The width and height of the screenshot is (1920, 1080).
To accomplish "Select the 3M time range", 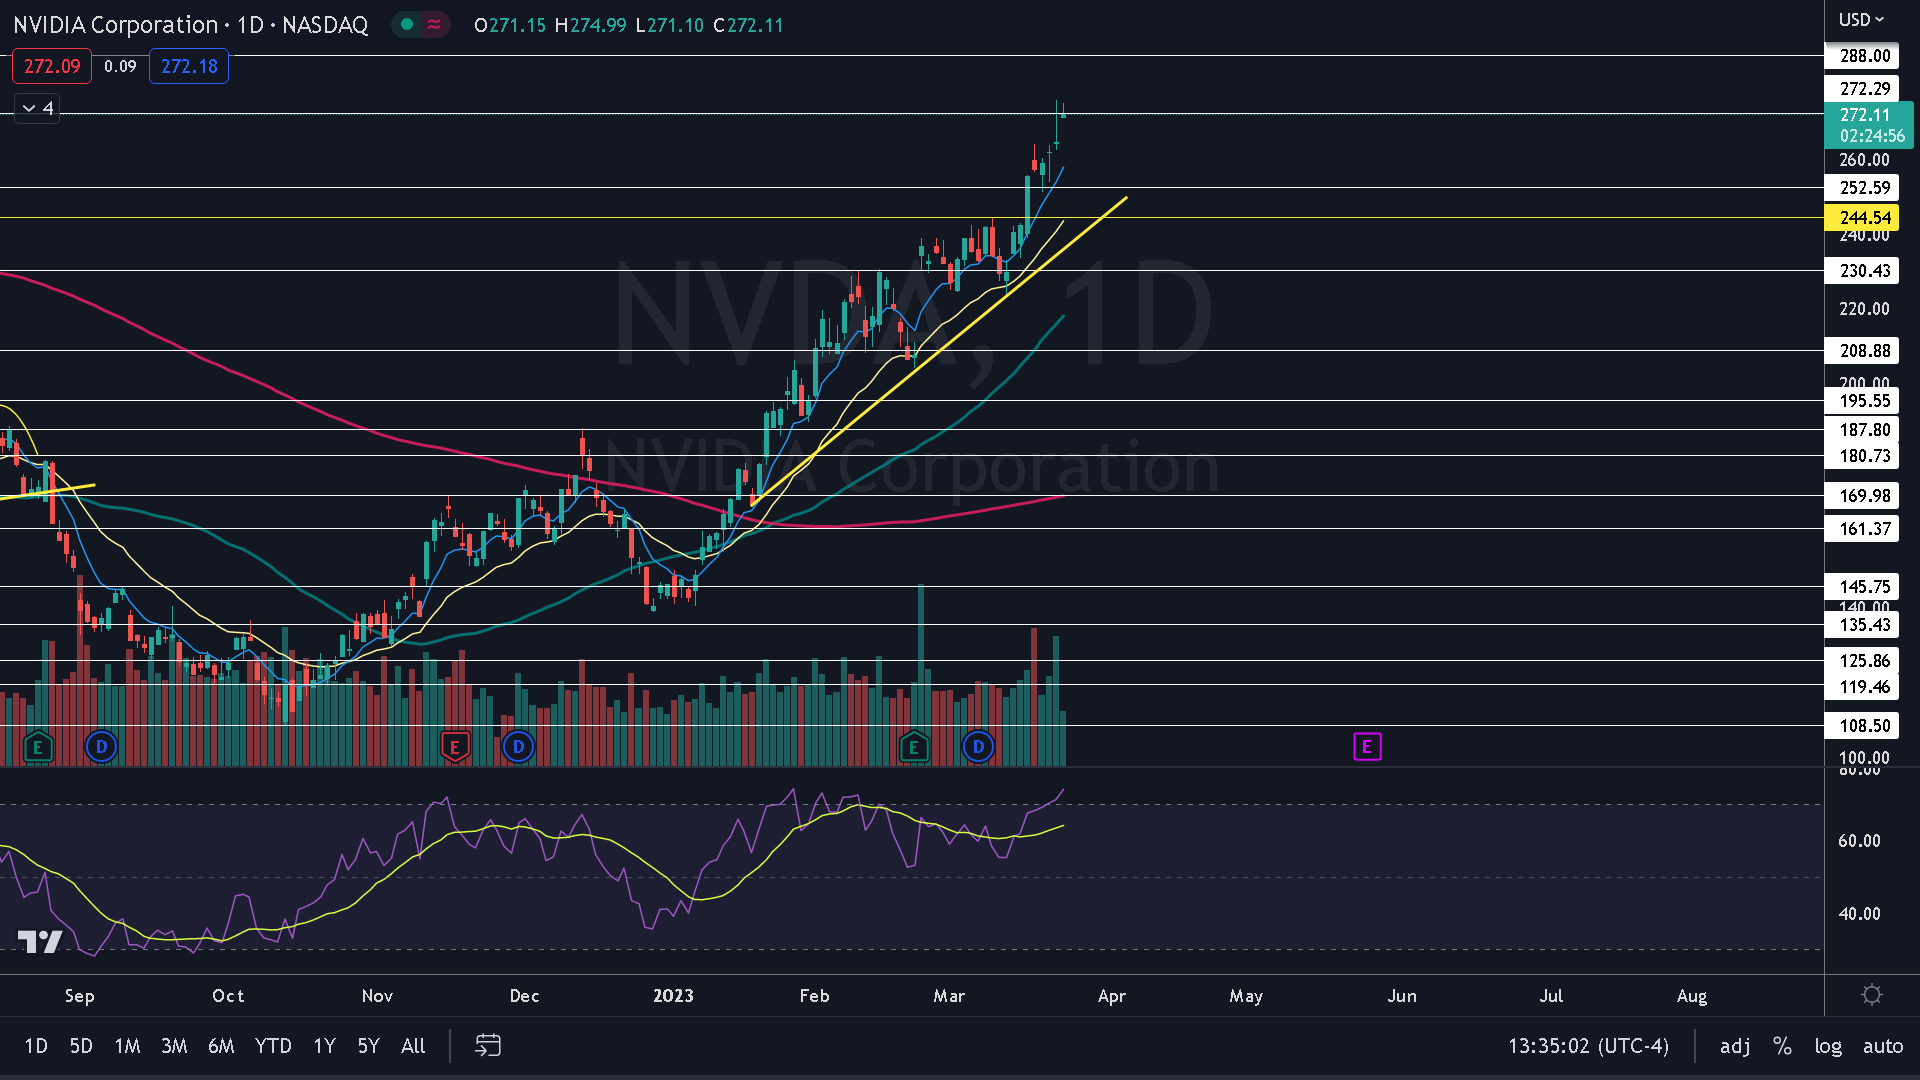I will tap(174, 1046).
